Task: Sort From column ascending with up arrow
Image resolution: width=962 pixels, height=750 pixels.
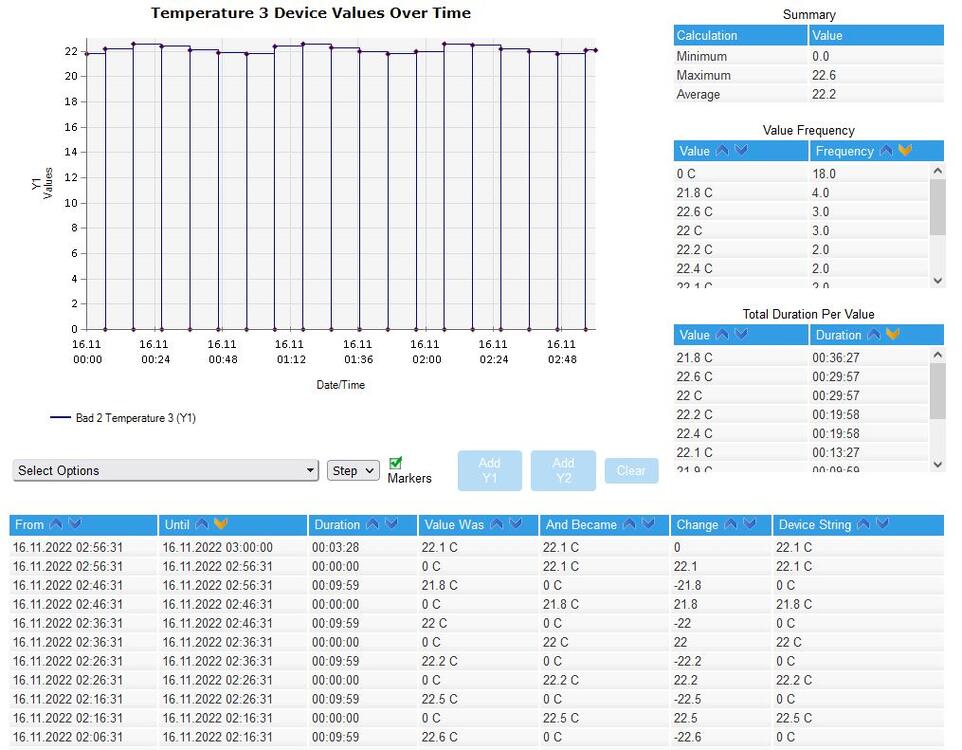Action: point(56,525)
